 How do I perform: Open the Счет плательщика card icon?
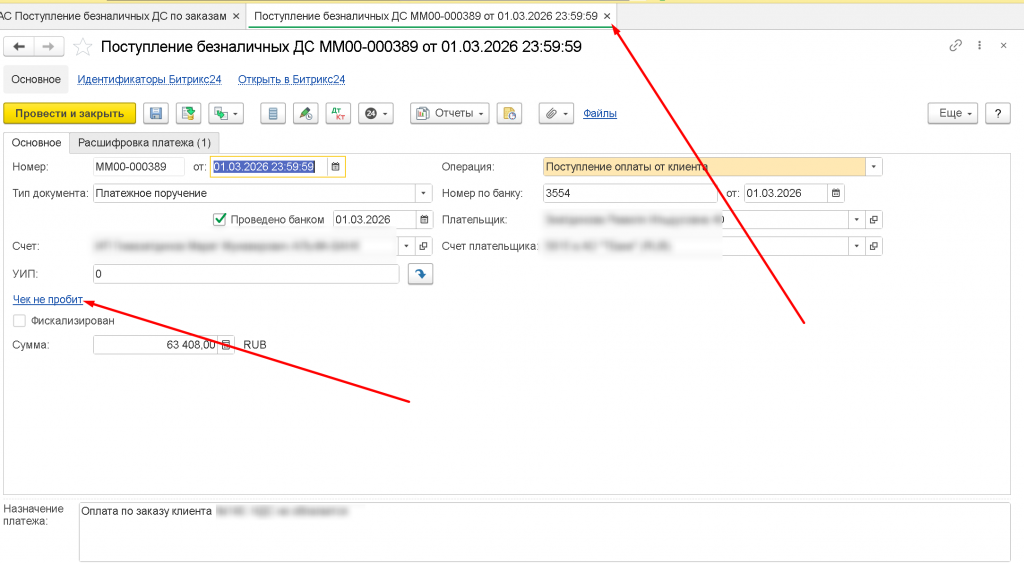(x=874, y=246)
